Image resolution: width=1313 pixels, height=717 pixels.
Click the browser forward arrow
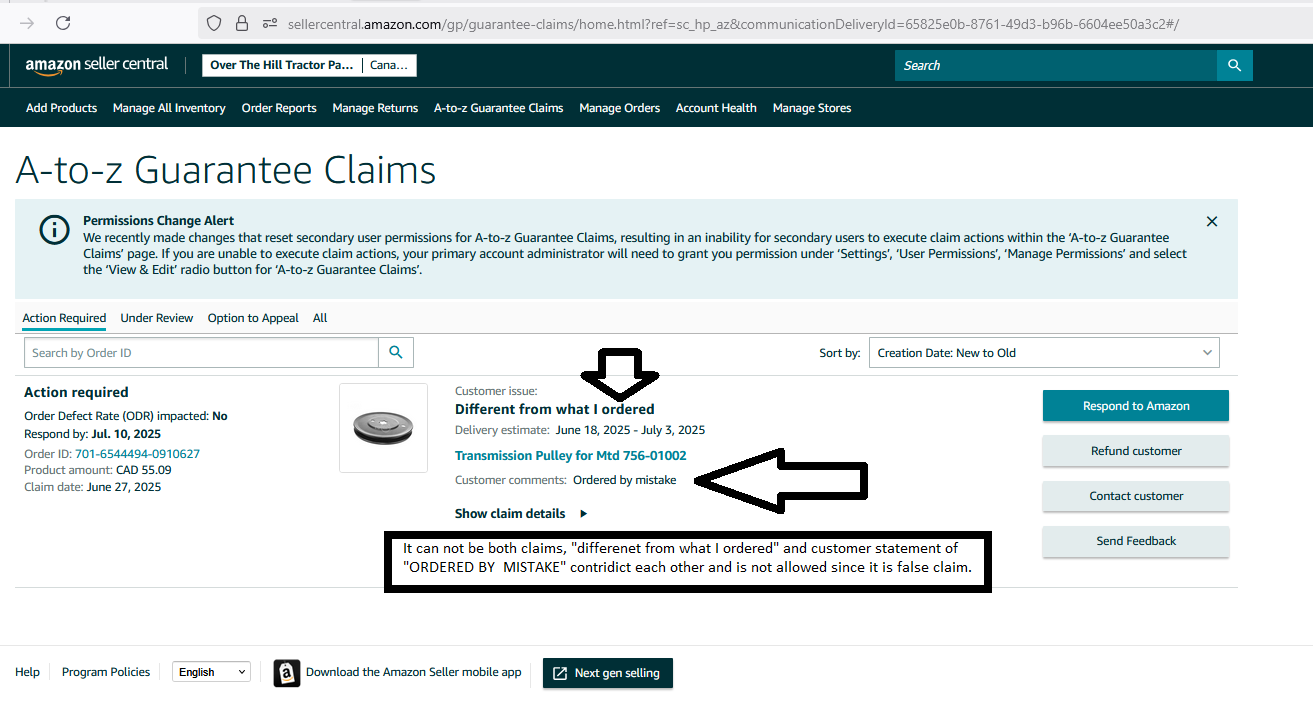point(27,23)
